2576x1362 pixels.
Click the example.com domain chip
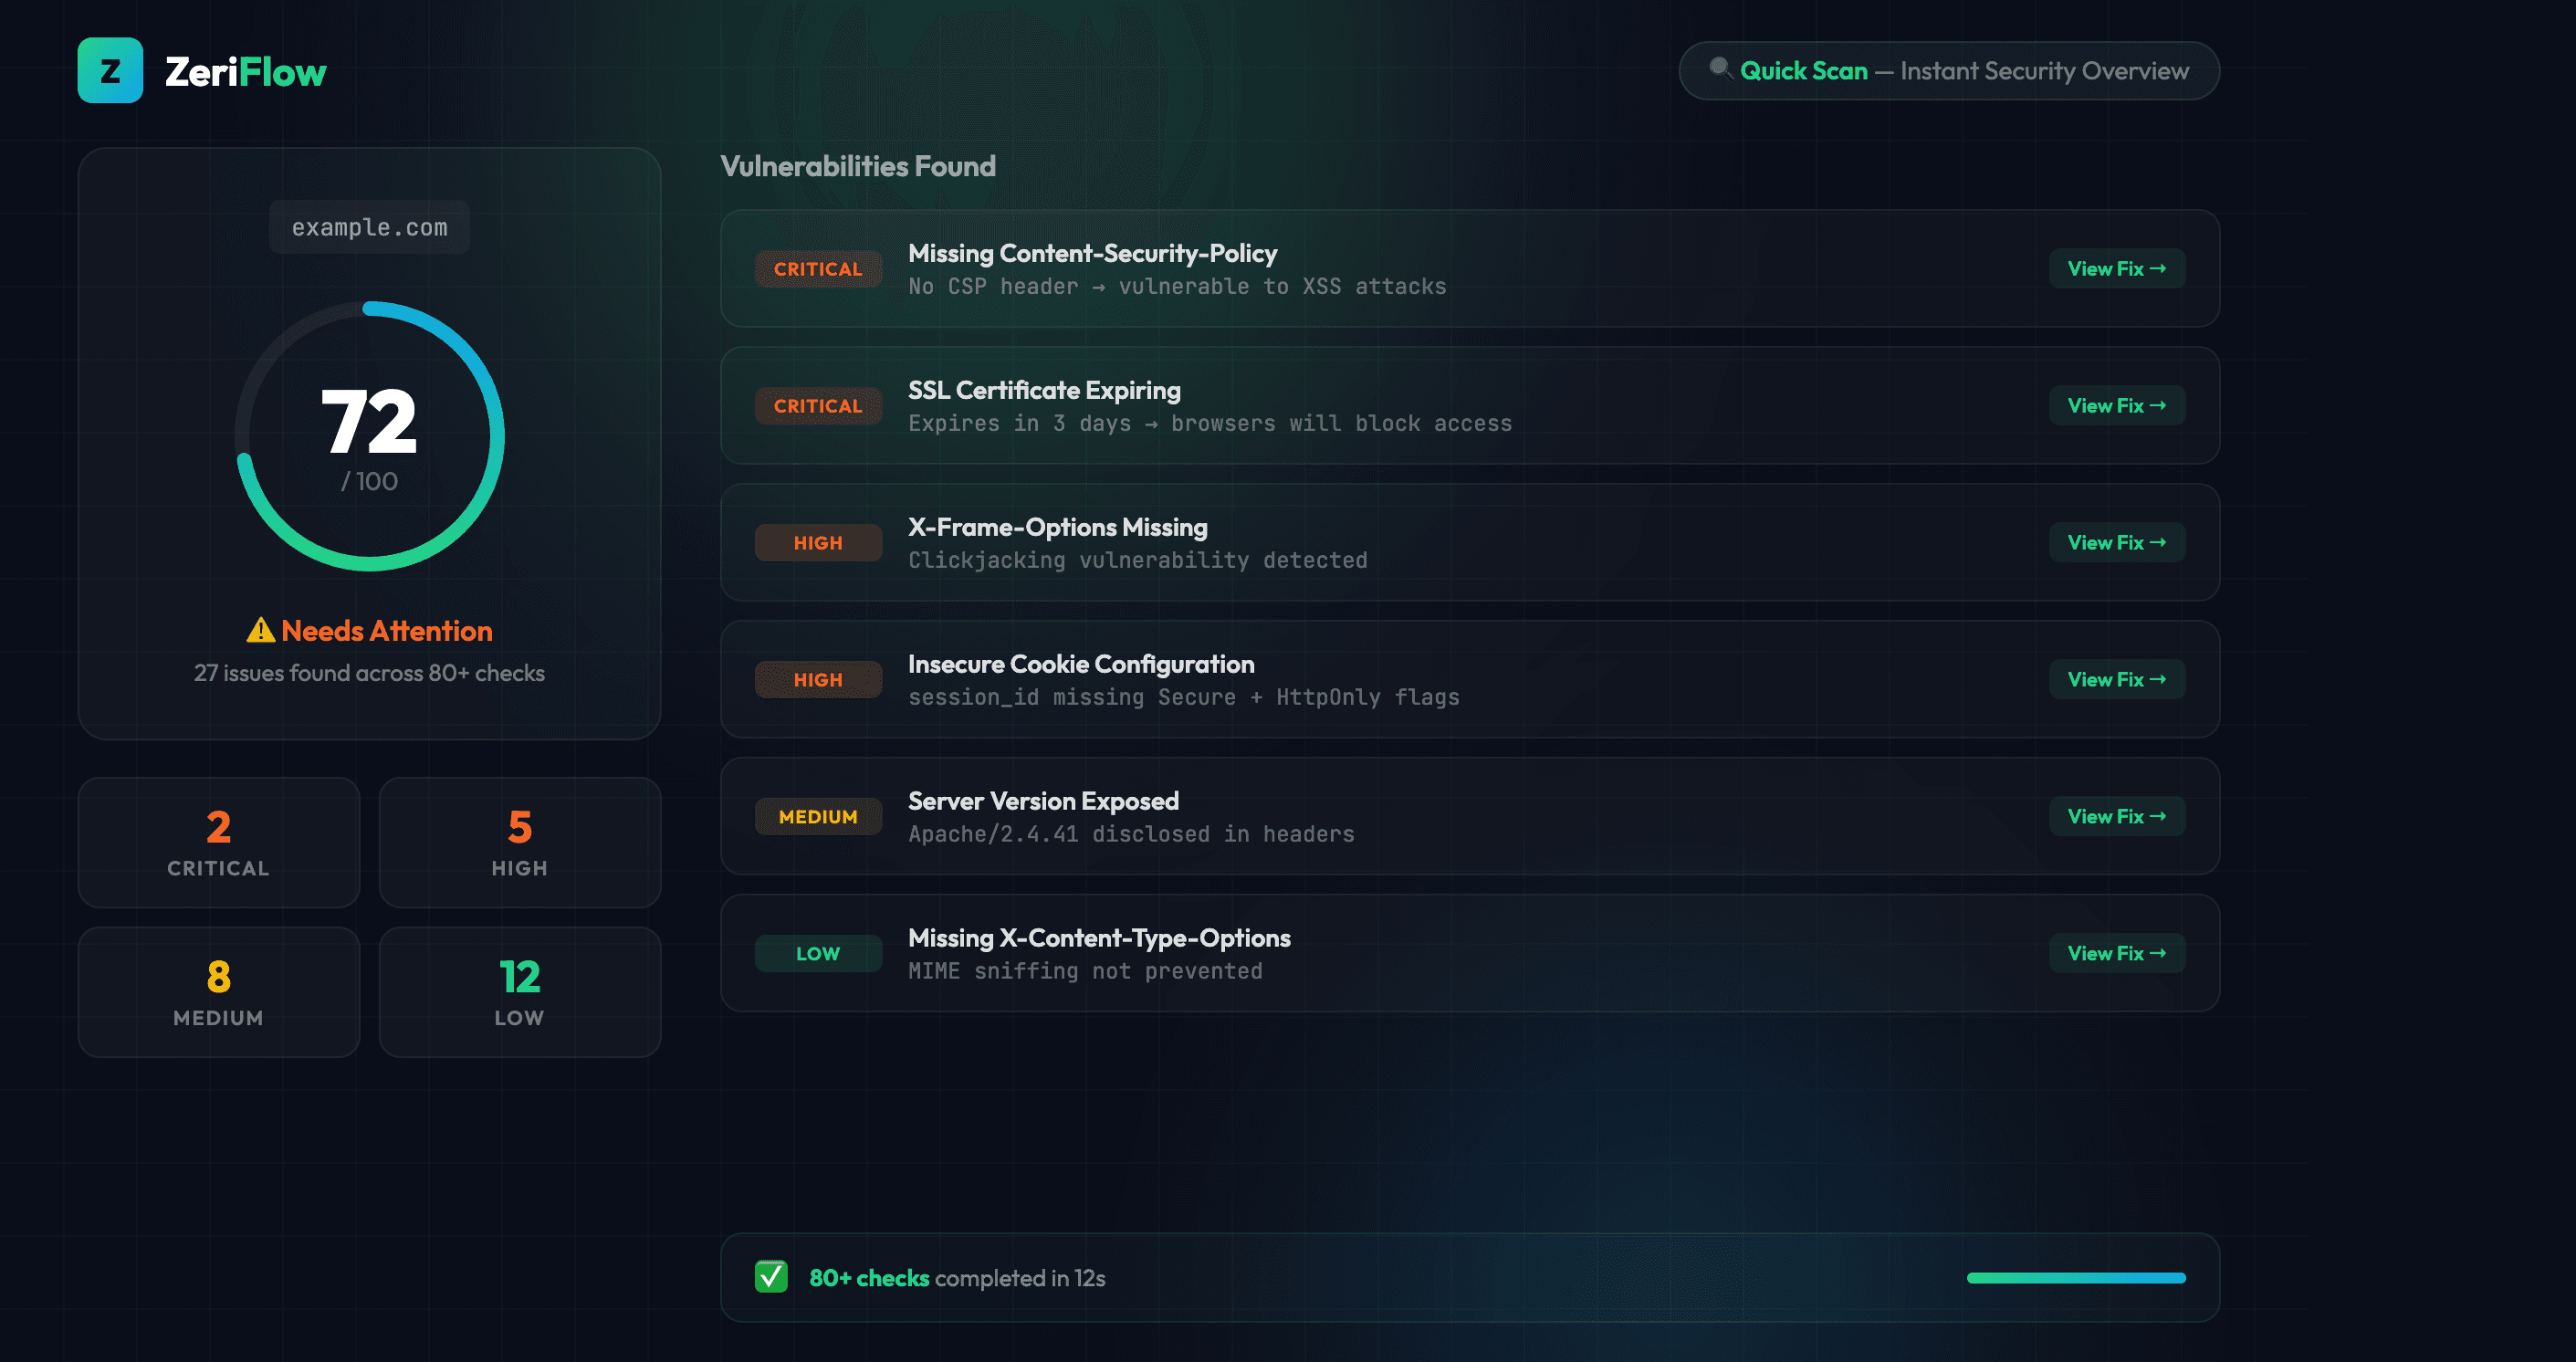coord(369,227)
